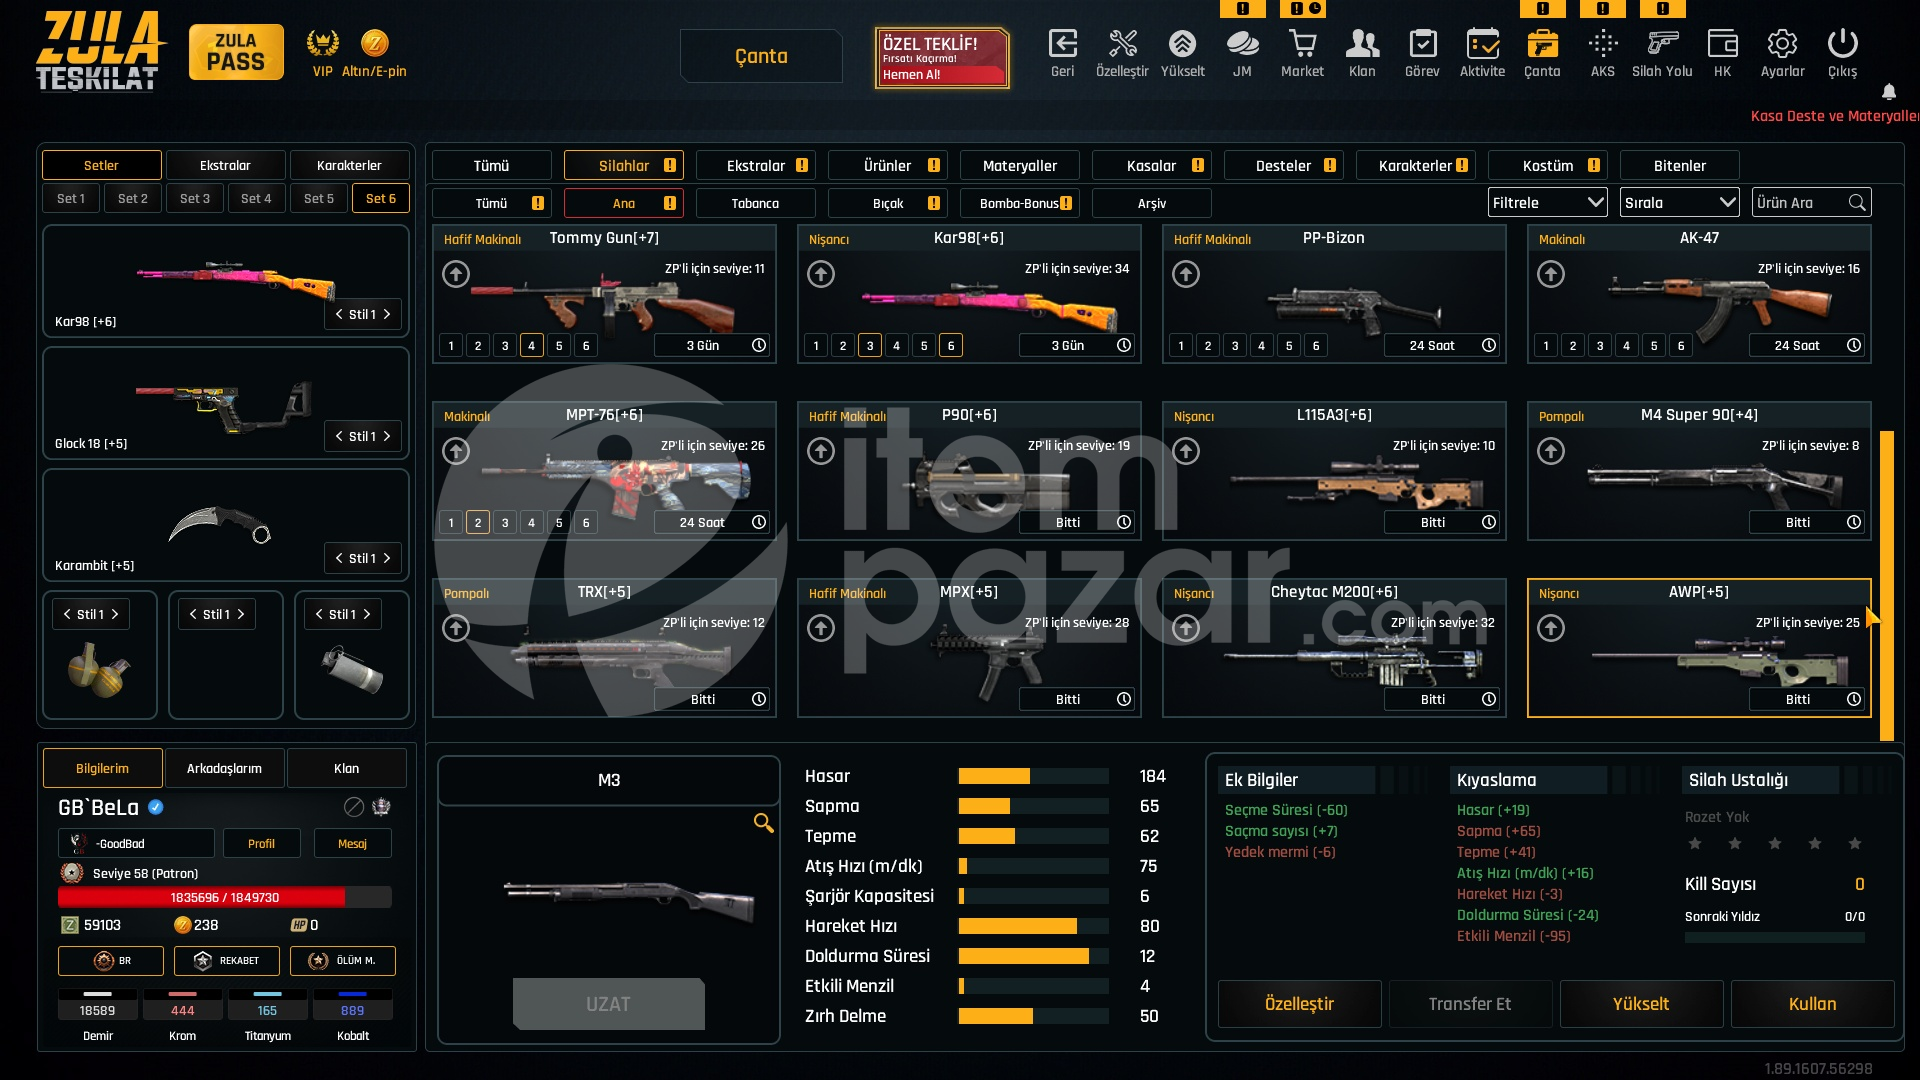Toggle set slot 4 on Tommy Gun card
The image size is (1920, 1080).
point(532,346)
